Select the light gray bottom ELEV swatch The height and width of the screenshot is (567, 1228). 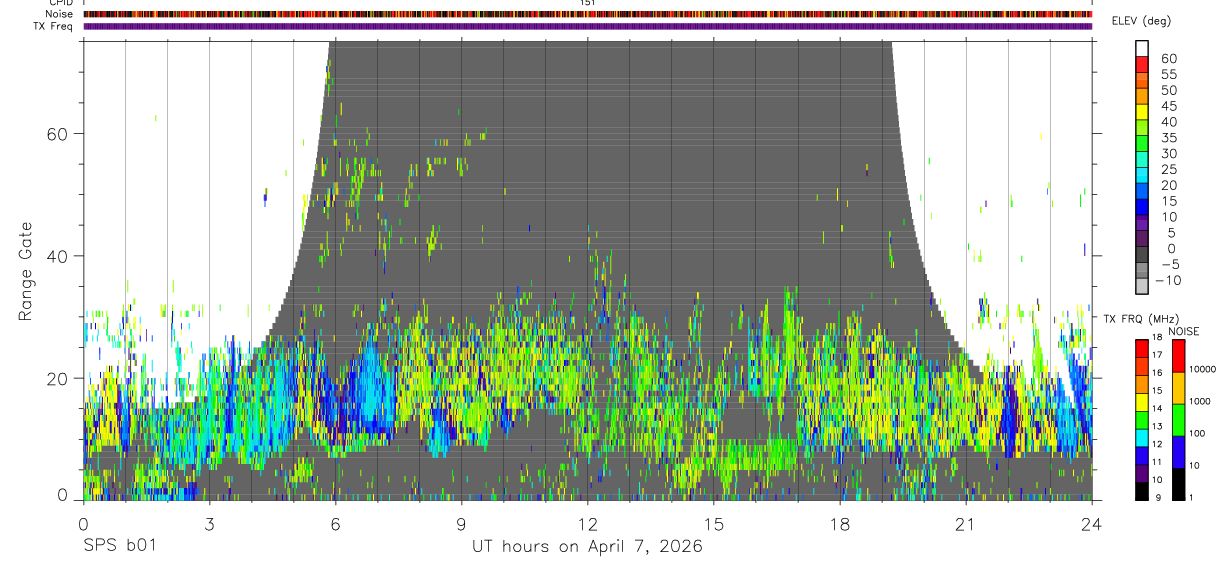pyautogui.click(x=1142, y=286)
